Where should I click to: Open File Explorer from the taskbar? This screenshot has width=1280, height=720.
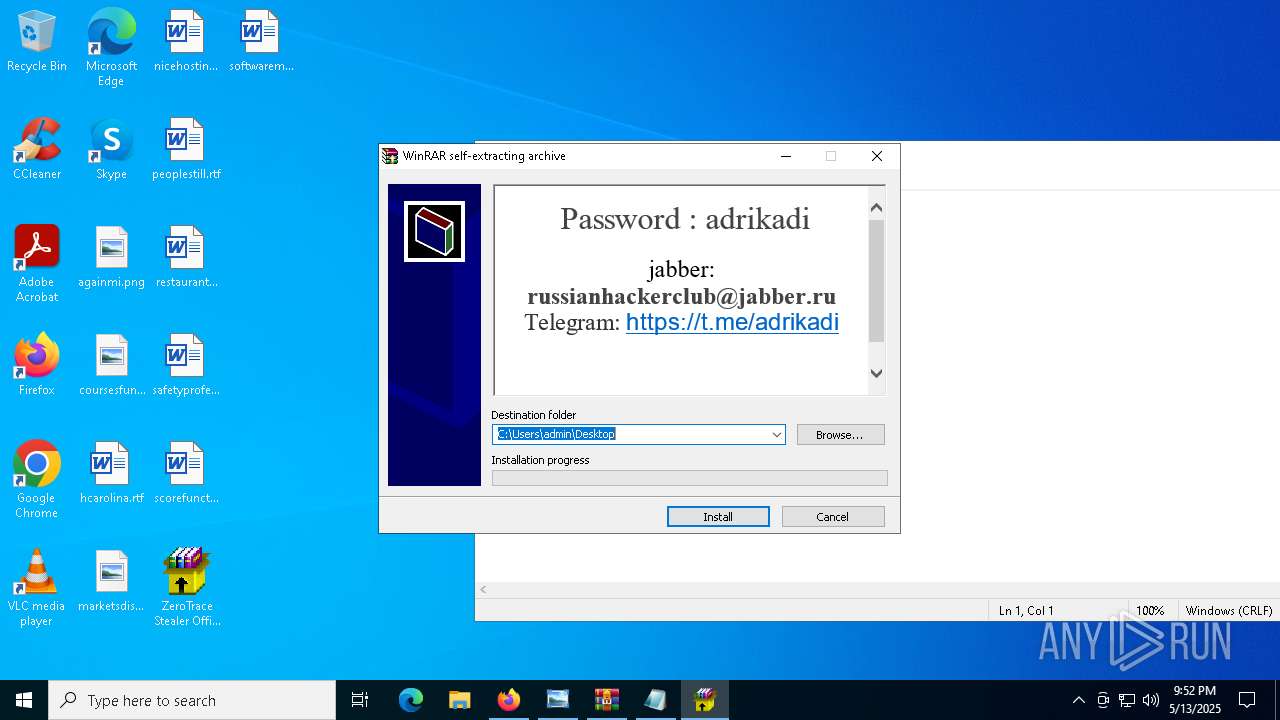click(x=459, y=700)
